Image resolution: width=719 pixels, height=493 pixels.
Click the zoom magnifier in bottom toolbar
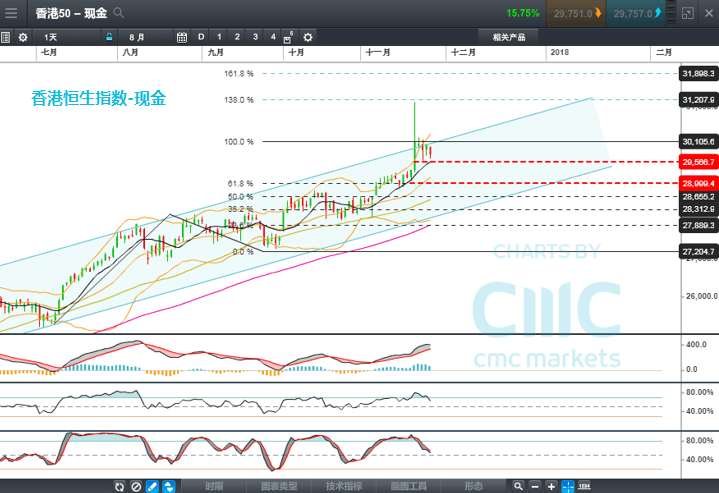pyautogui.click(x=518, y=486)
